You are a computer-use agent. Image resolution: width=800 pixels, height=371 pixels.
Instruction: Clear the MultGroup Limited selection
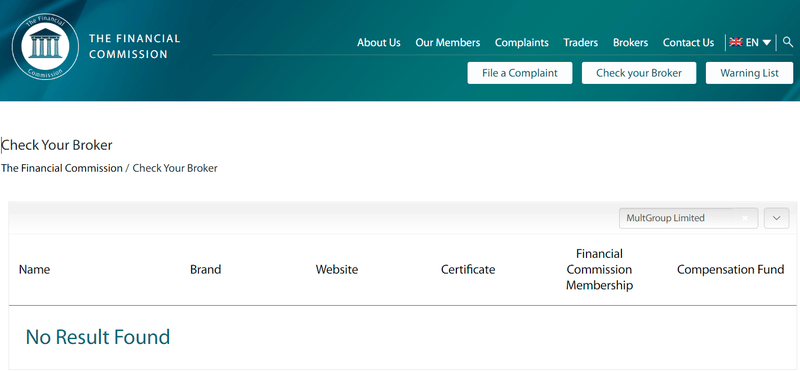click(x=745, y=218)
